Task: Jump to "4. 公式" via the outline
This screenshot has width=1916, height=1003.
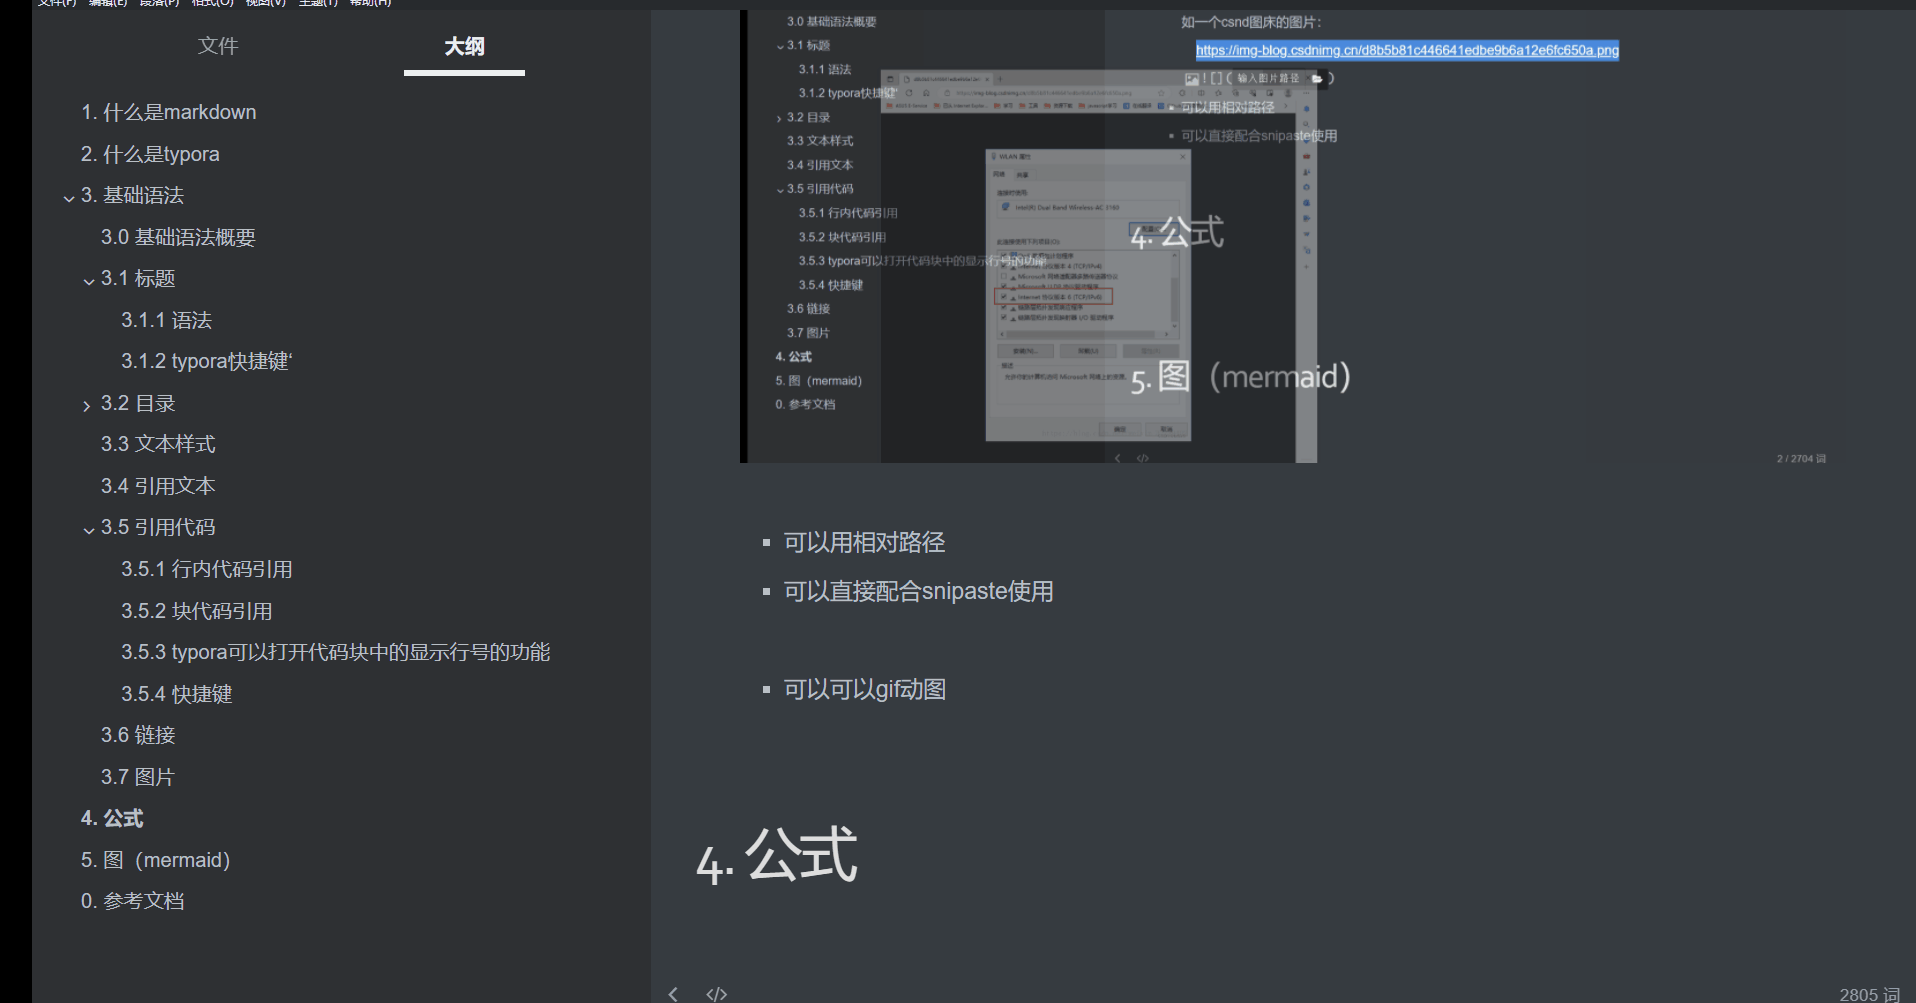Action: (x=112, y=818)
